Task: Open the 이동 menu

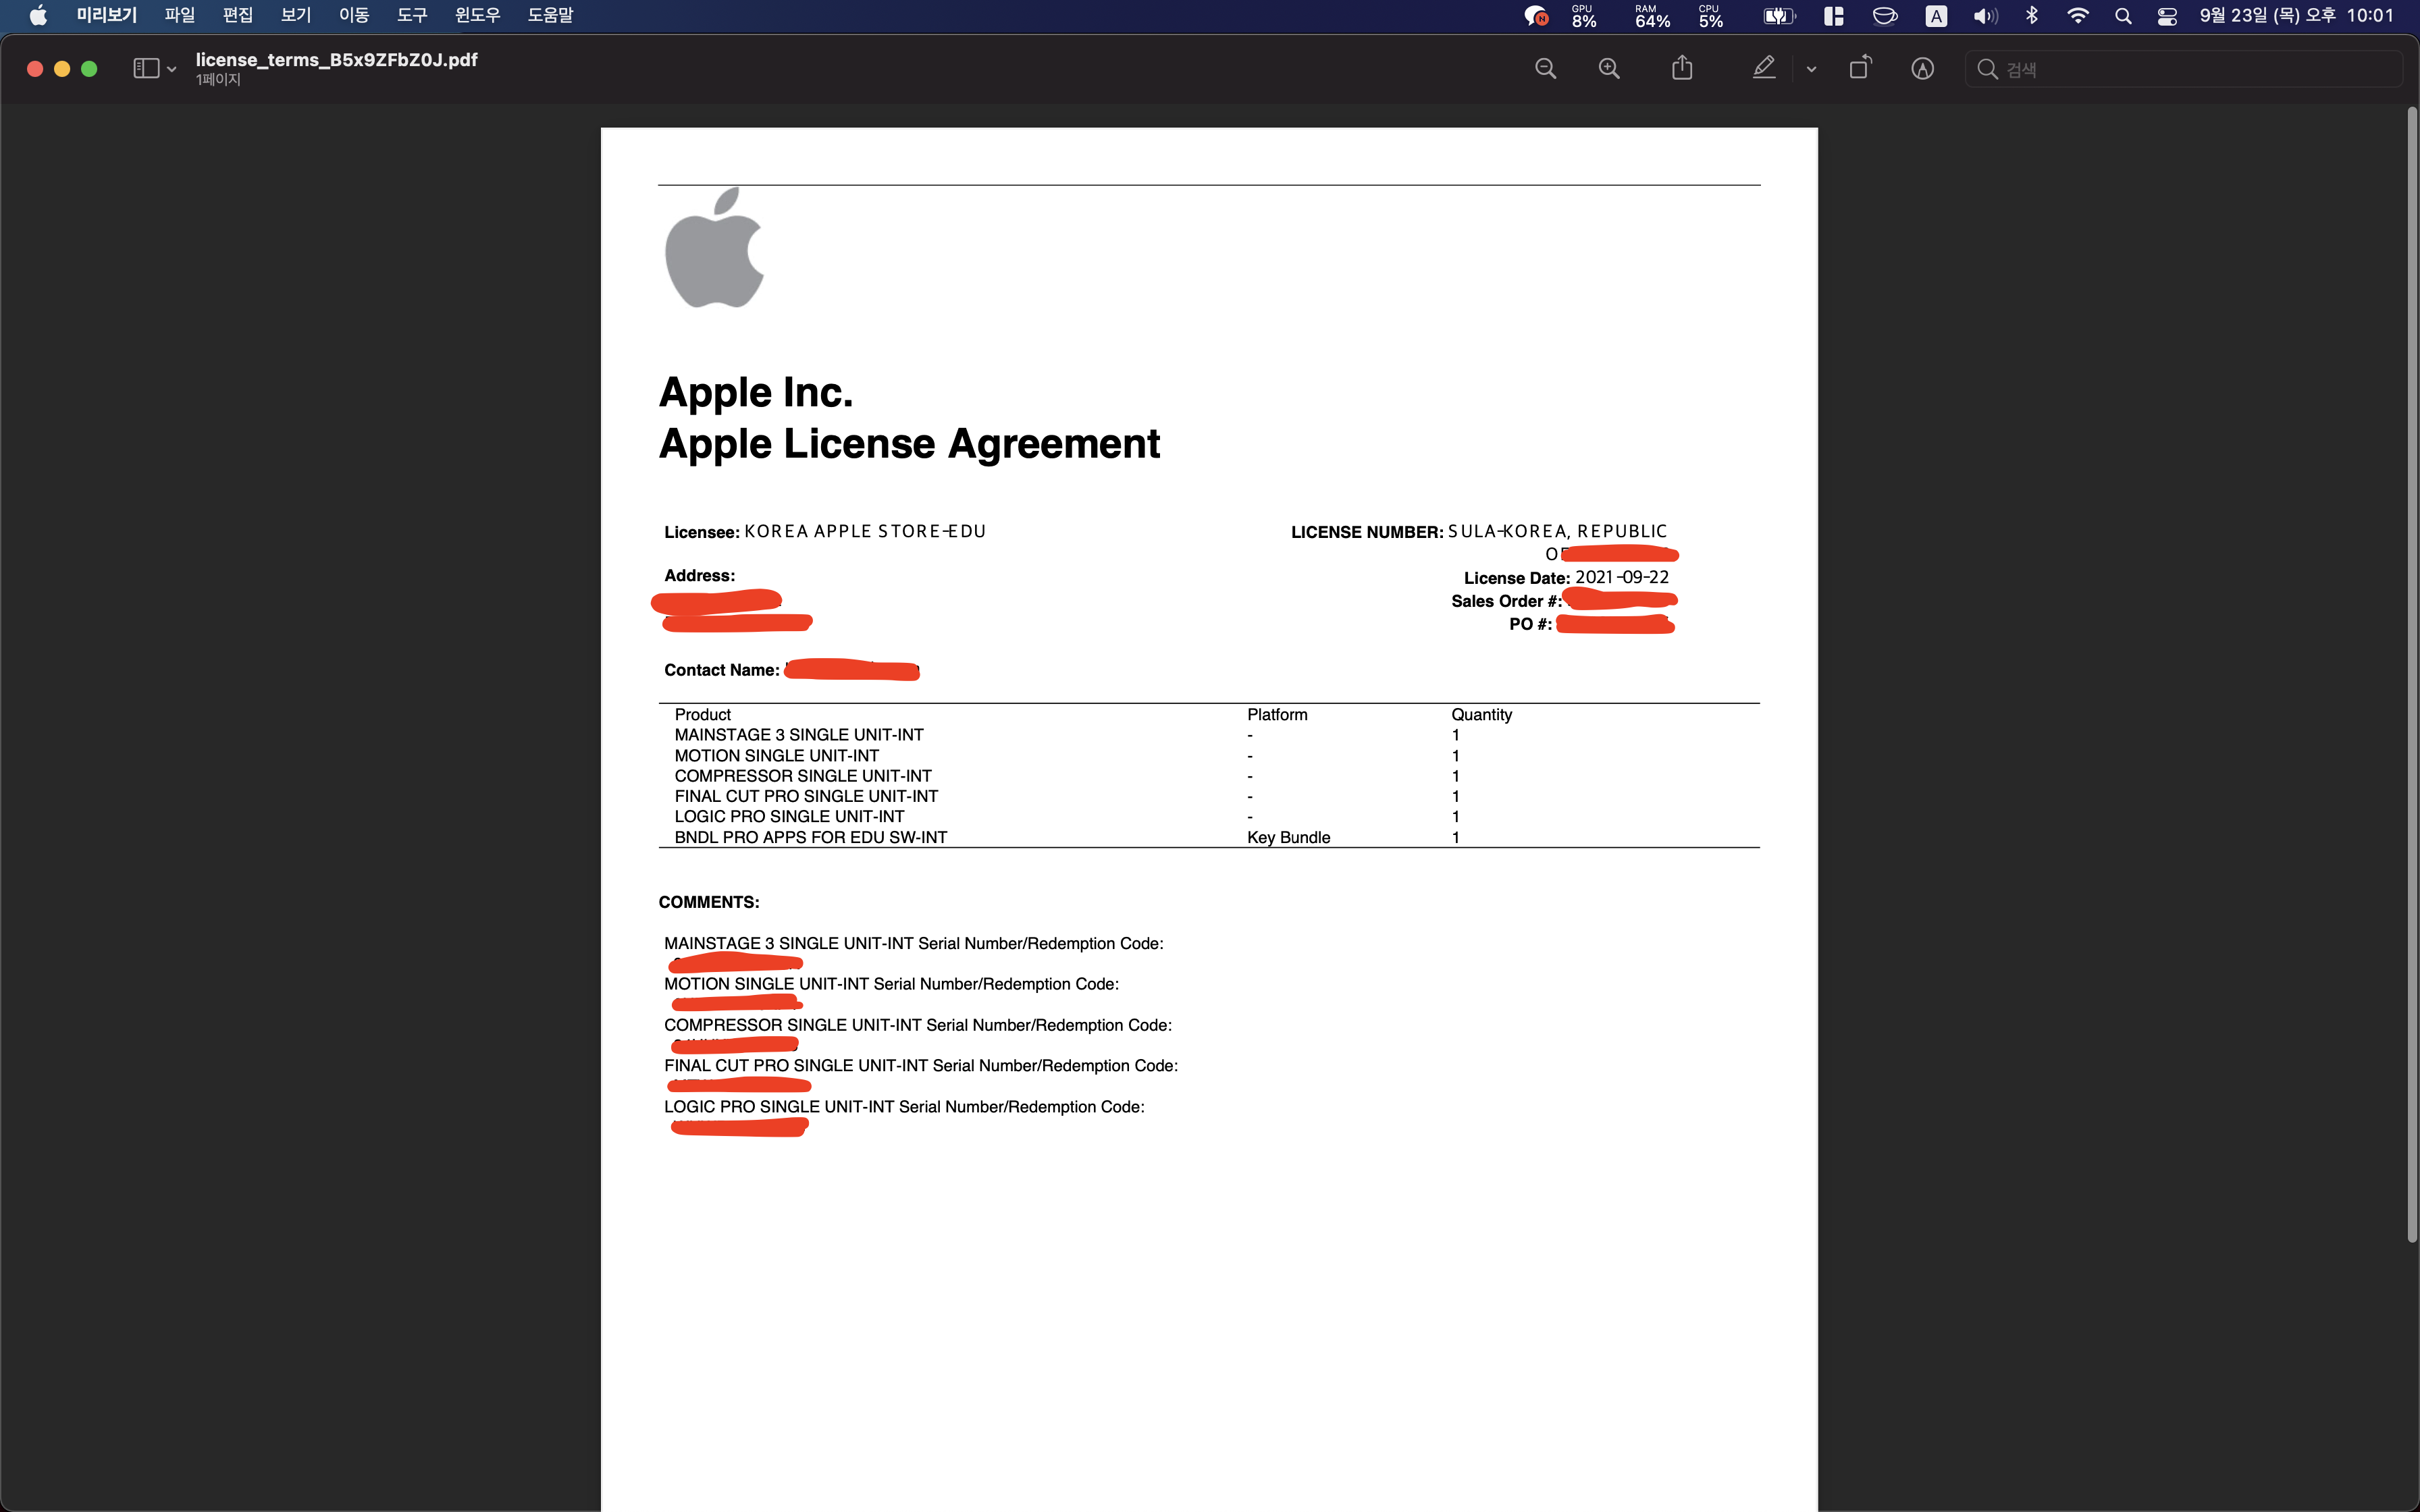Action: point(354,15)
